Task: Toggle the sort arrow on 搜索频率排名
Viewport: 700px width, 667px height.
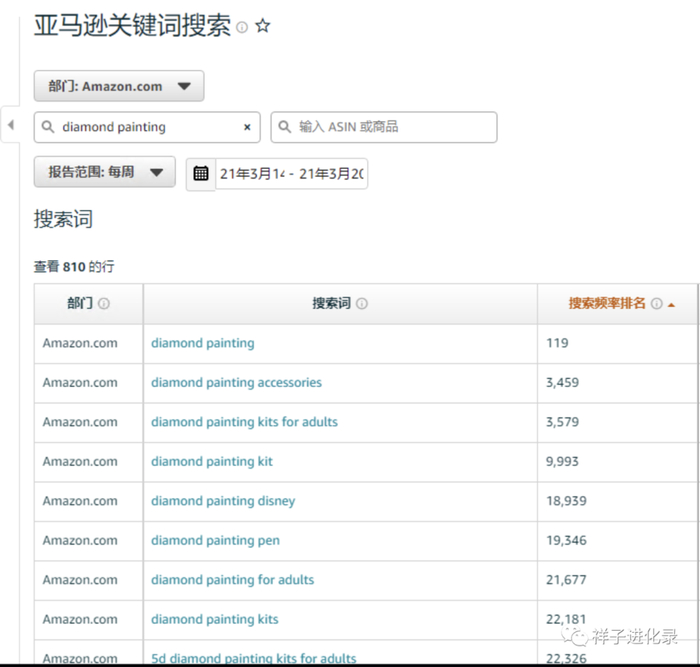Action: pyautogui.click(x=671, y=305)
